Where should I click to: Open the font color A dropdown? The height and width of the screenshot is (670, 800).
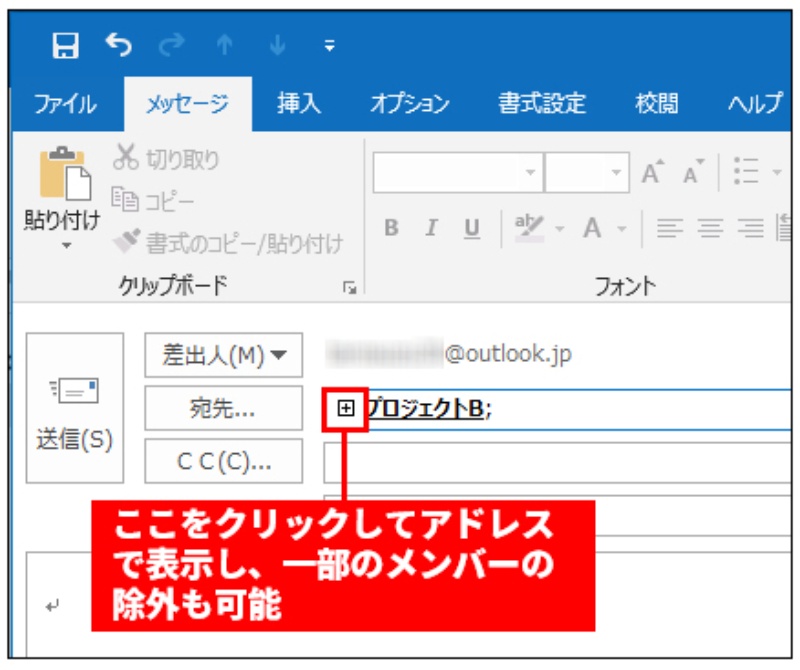coord(620,228)
